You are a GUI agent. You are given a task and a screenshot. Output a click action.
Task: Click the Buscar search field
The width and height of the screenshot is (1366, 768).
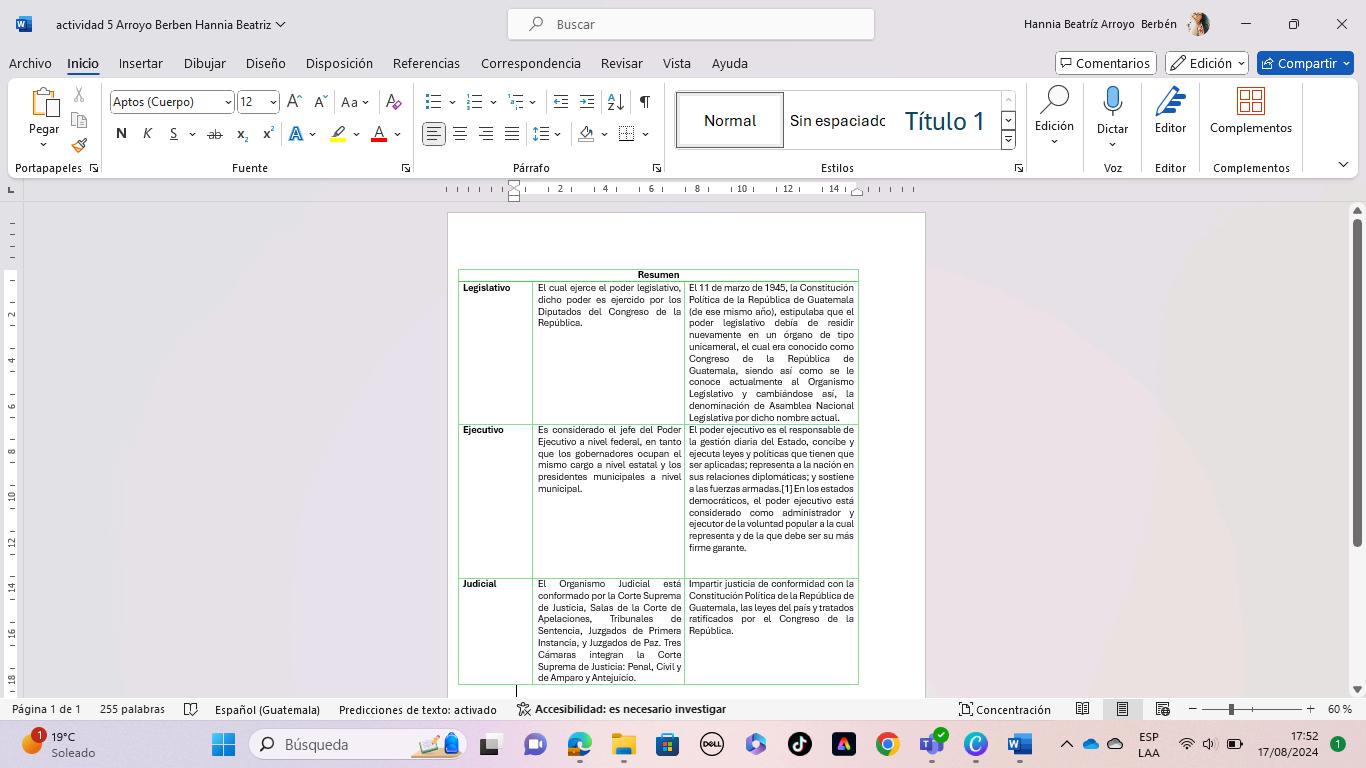(691, 24)
